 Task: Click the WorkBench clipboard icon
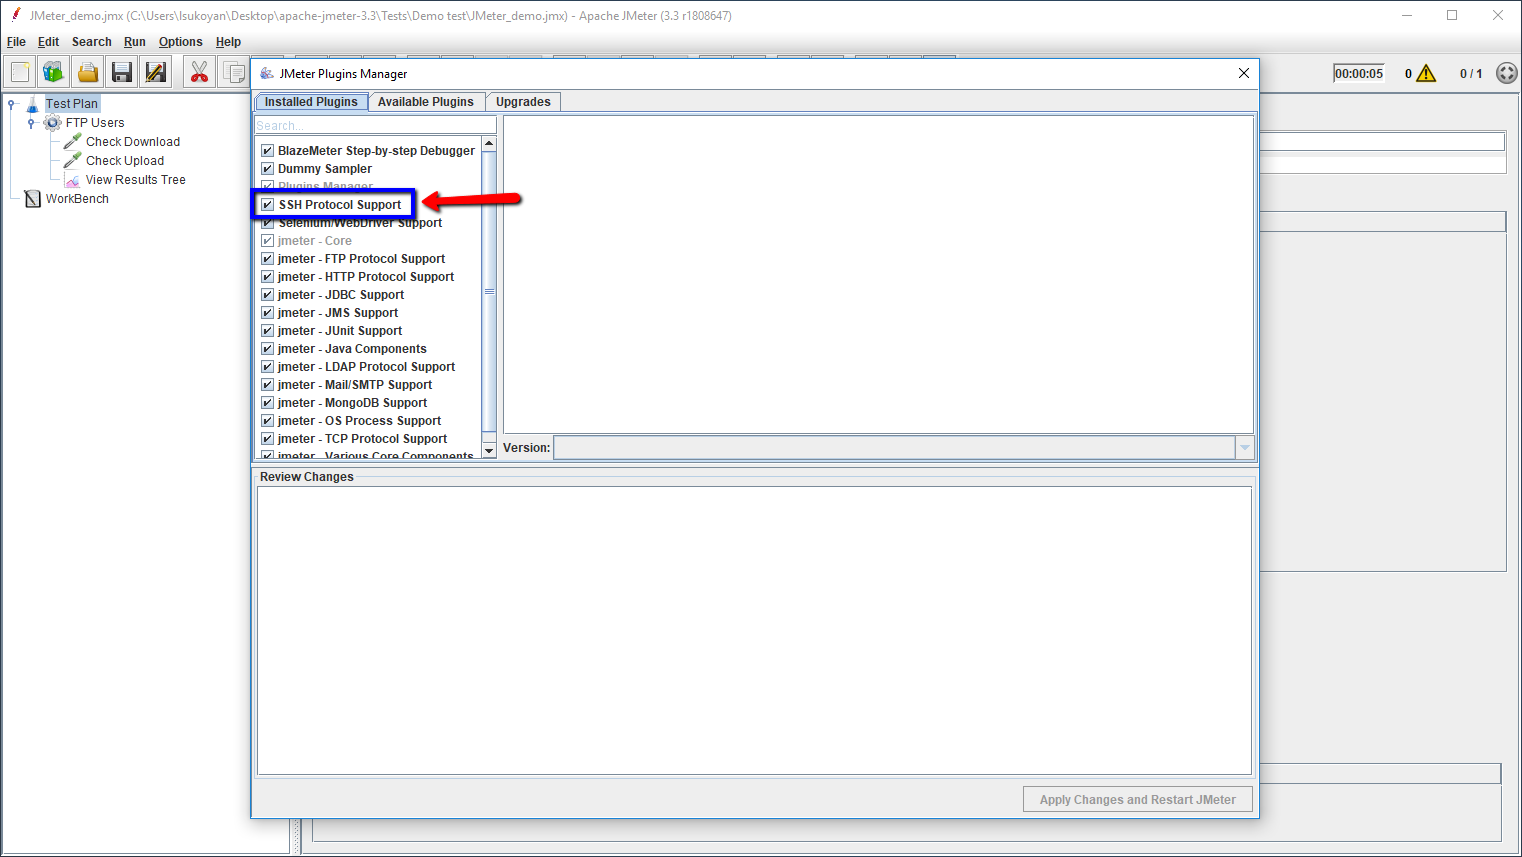(33, 199)
